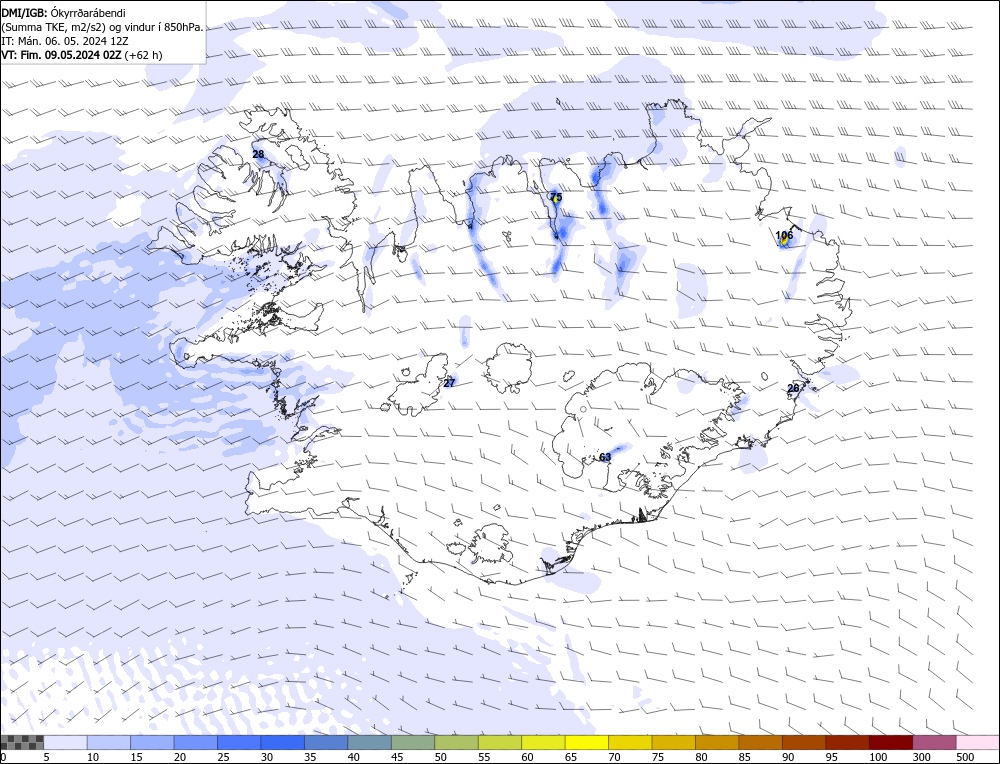Select the 80–85 dark orange swatch
This screenshot has width=1000, height=764.
click(716, 742)
